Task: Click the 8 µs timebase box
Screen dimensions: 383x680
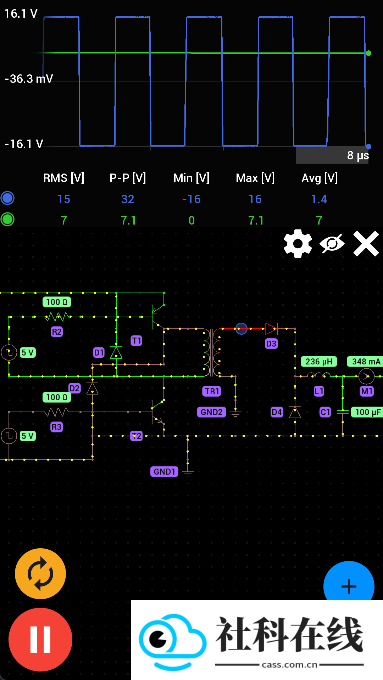Action: 332,155
